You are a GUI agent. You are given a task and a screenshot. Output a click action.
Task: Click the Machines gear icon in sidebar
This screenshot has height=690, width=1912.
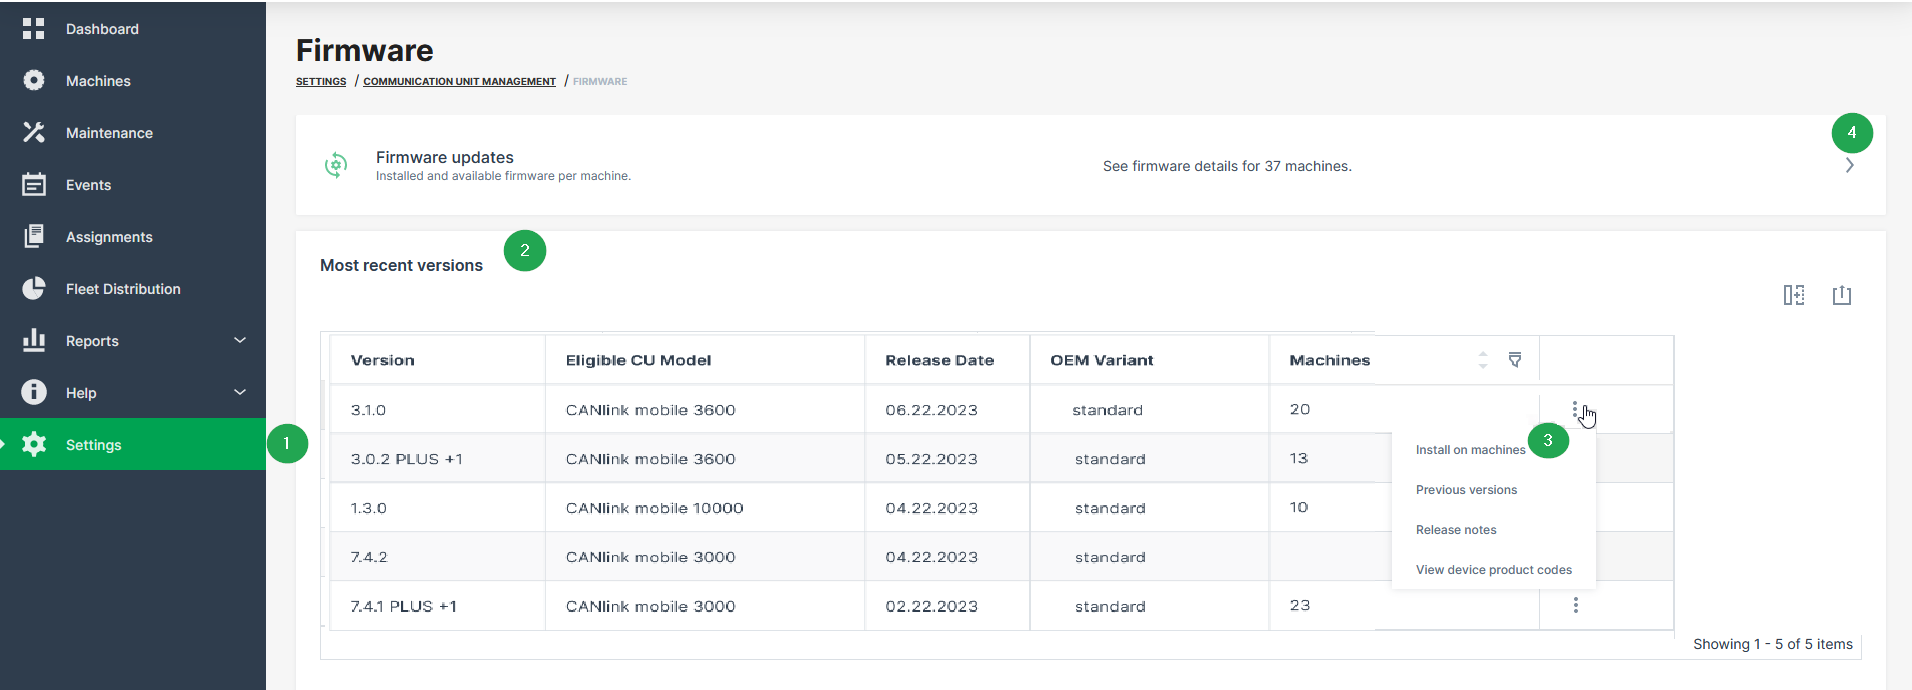[x=34, y=81]
